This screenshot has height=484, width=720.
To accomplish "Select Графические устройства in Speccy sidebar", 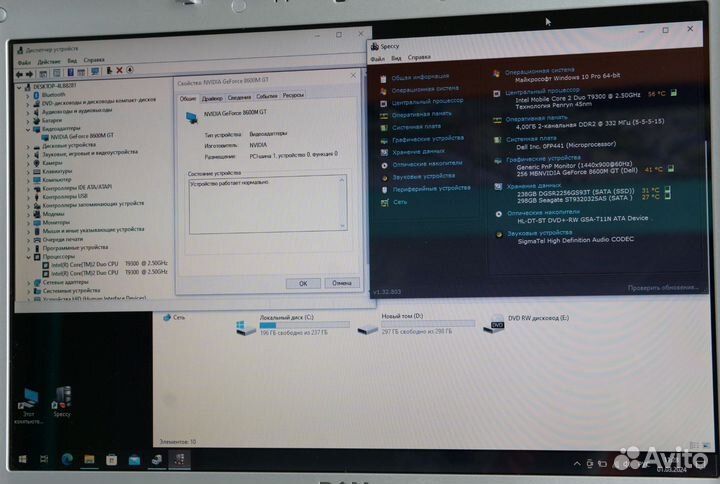I will click(x=428, y=139).
